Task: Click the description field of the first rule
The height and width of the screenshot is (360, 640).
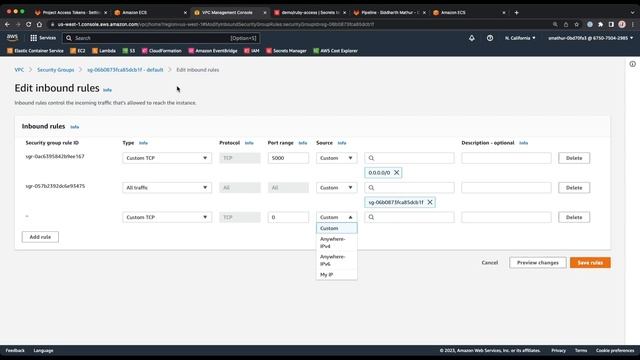Action: (x=506, y=158)
